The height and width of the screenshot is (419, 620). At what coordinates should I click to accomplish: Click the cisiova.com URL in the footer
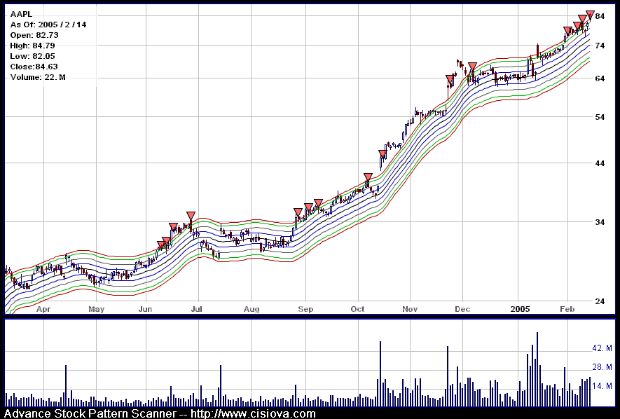click(253, 414)
